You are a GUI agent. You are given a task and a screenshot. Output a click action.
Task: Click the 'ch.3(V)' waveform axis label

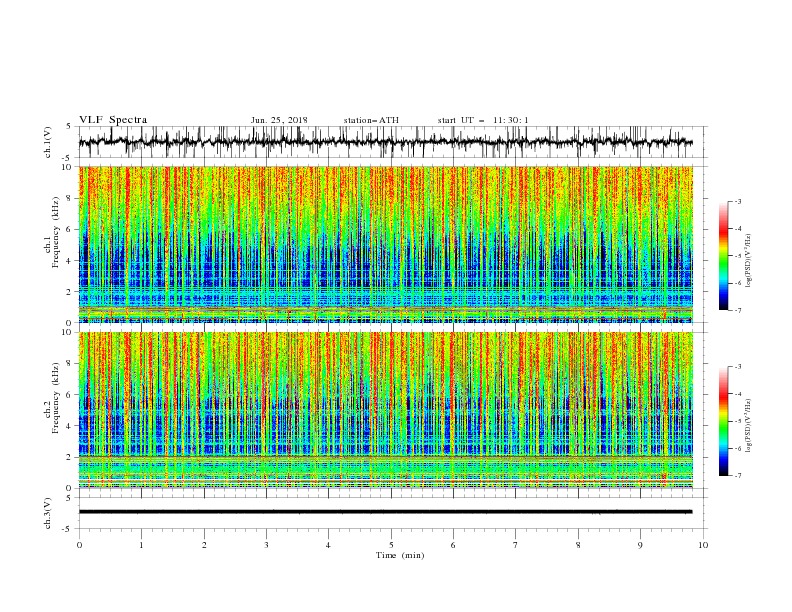(x=48, y=513)
